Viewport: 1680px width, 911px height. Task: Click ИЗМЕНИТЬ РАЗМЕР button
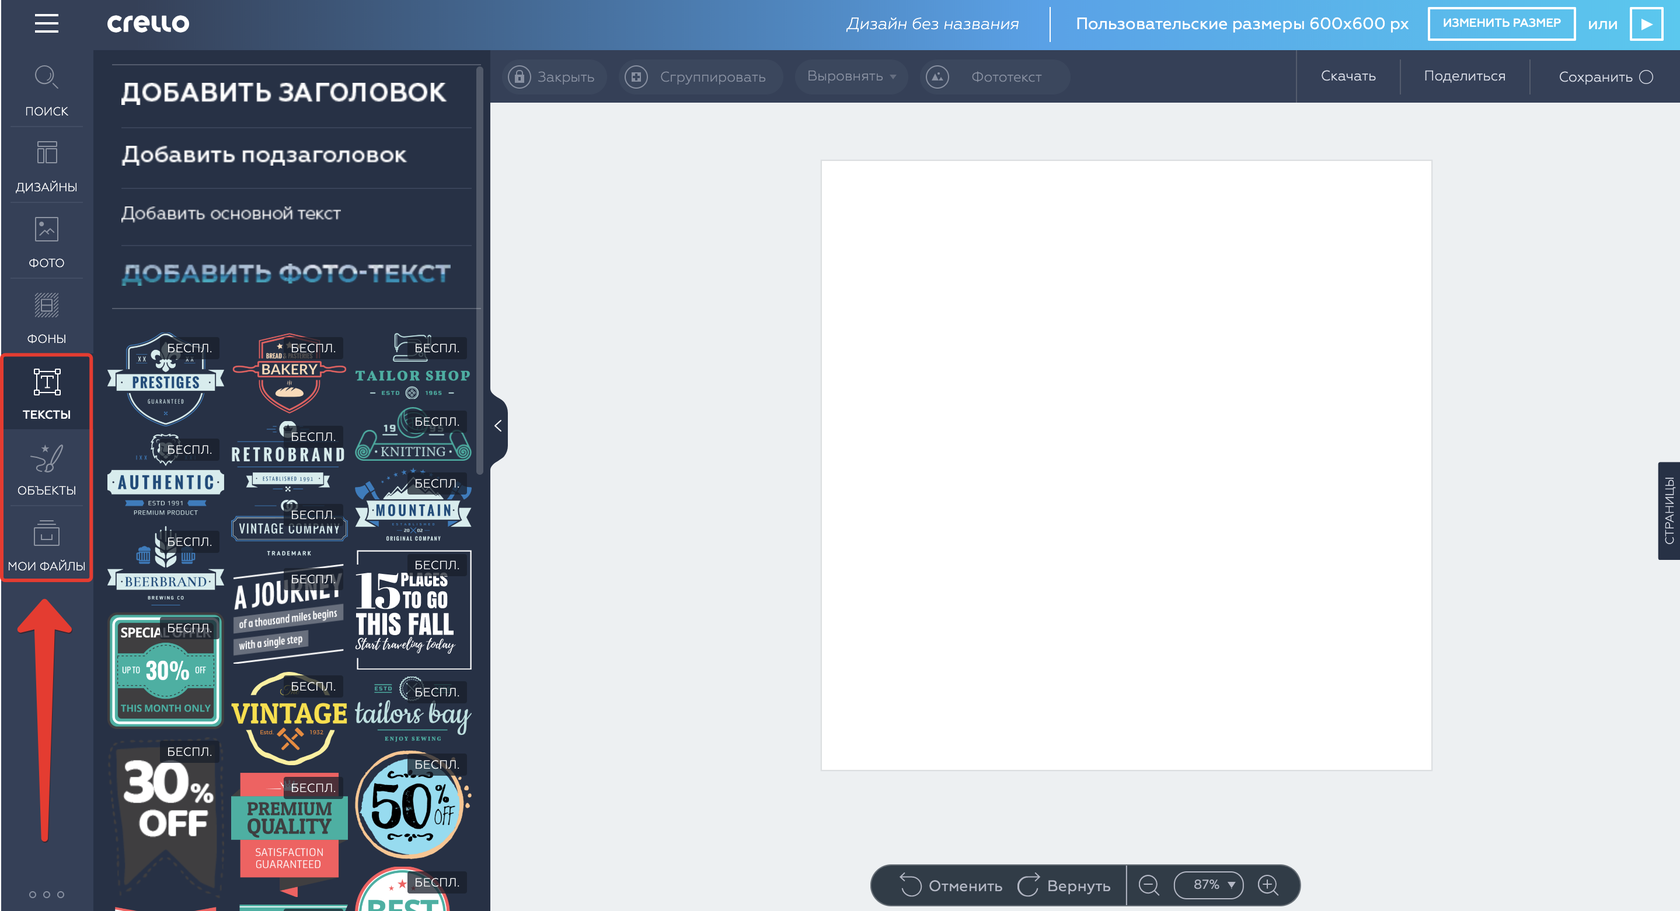(1501, 23)
